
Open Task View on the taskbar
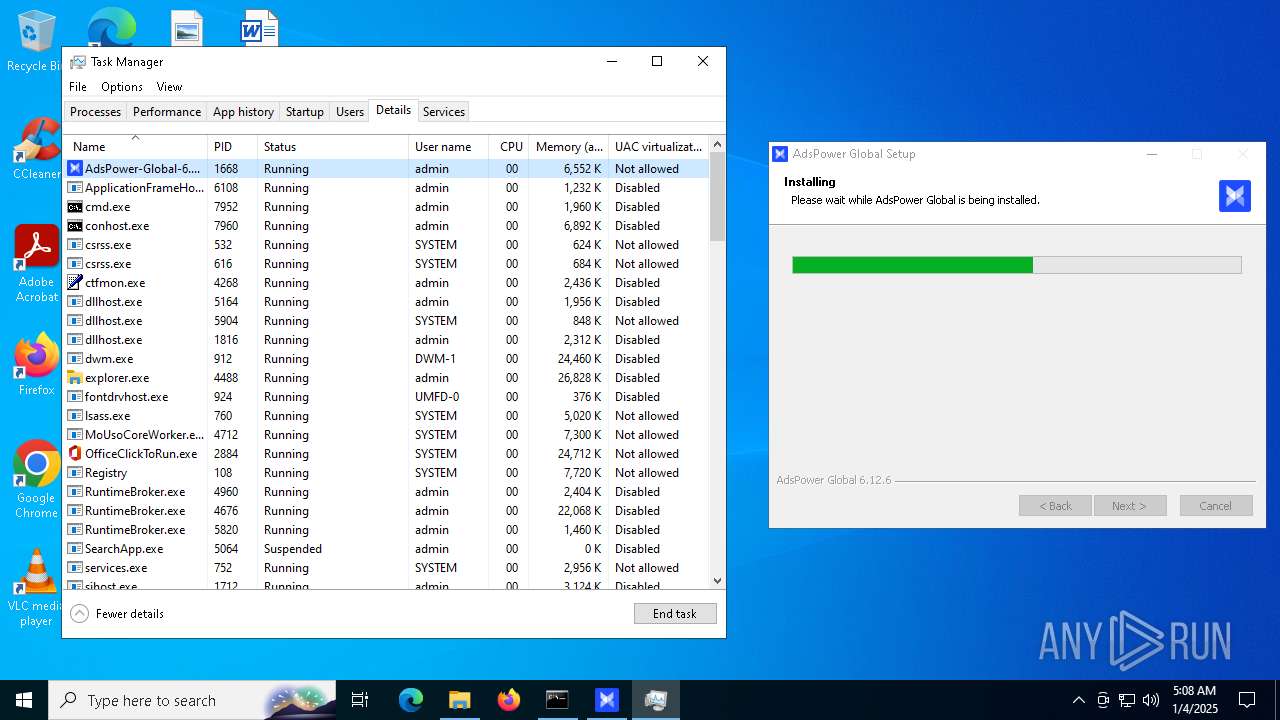(360, 700)
